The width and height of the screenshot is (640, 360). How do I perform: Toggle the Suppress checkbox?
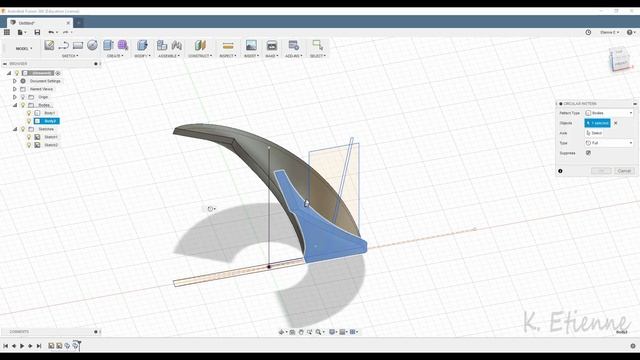tap(588, 153)
